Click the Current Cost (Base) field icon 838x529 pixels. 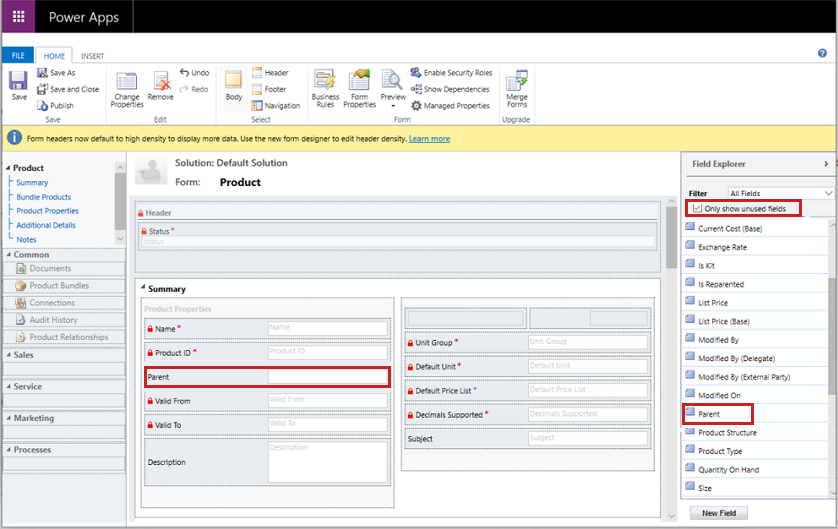click(x=690, y=227)
